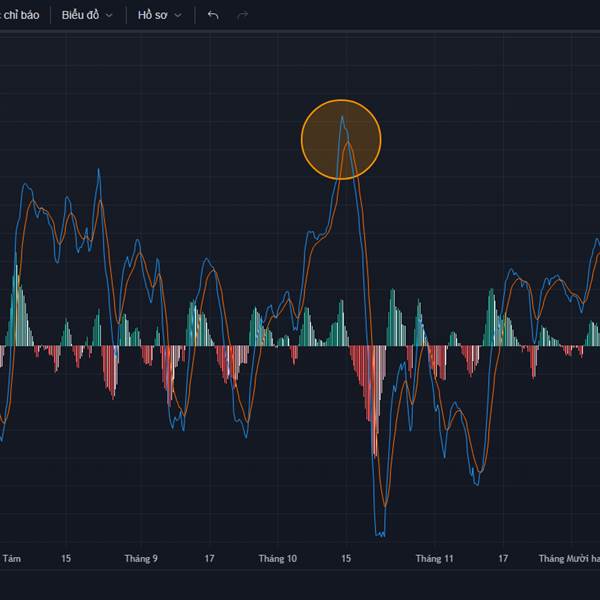Click the 17 label after Tháng 9
This screenshot has width=600, height=600.
(x=209, y=559)
